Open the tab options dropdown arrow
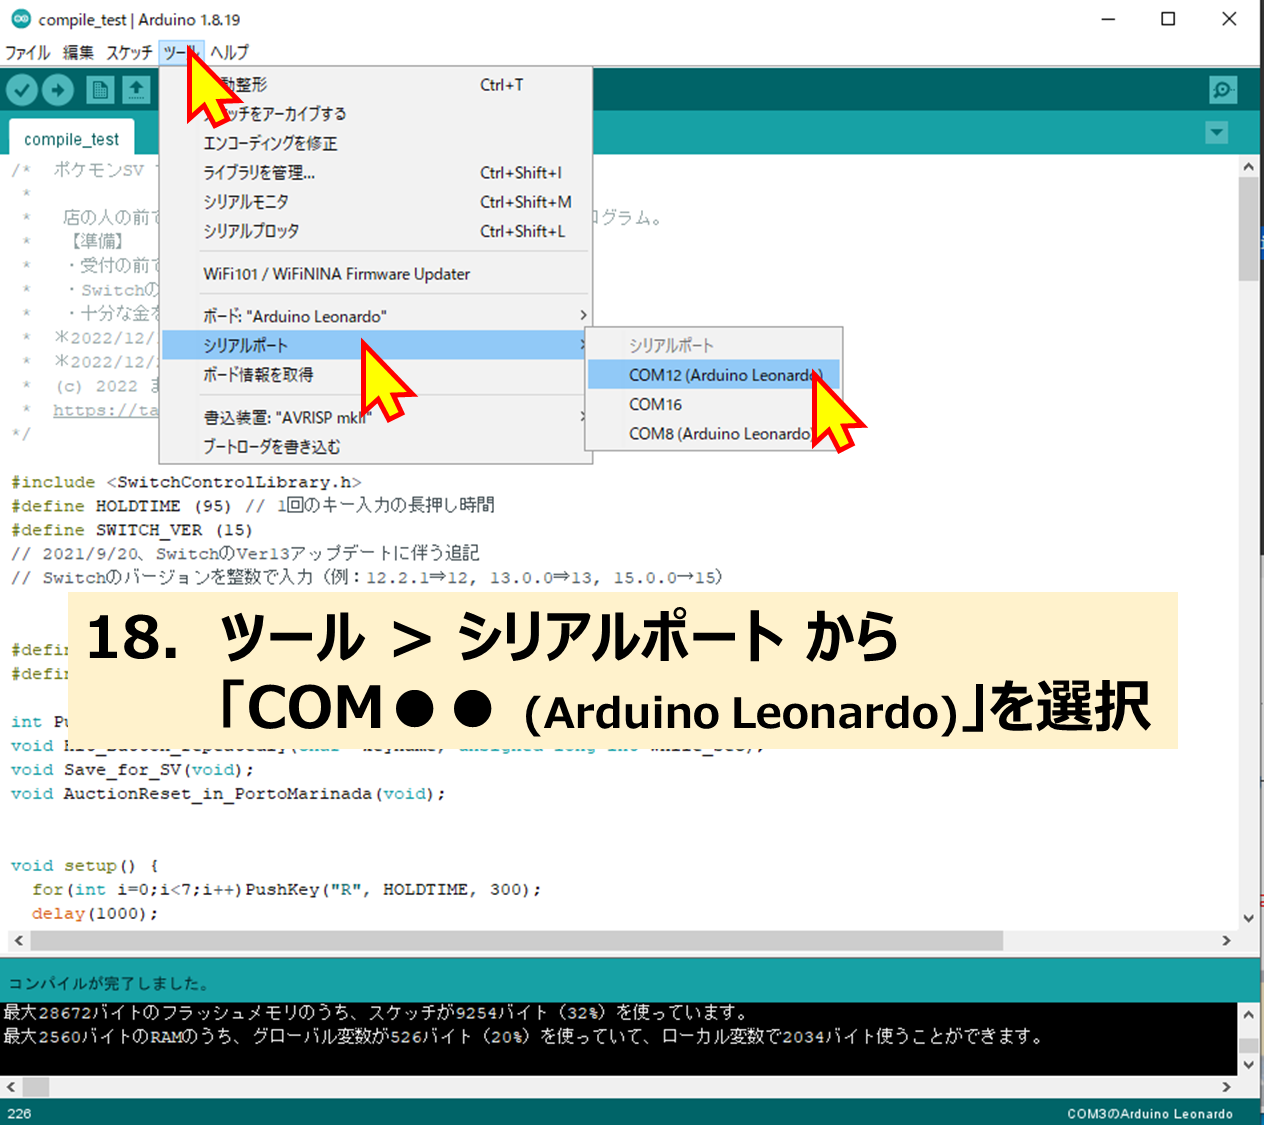Image resolution: width=1264 pixels, height=1125 pixels. point(1217,132)
